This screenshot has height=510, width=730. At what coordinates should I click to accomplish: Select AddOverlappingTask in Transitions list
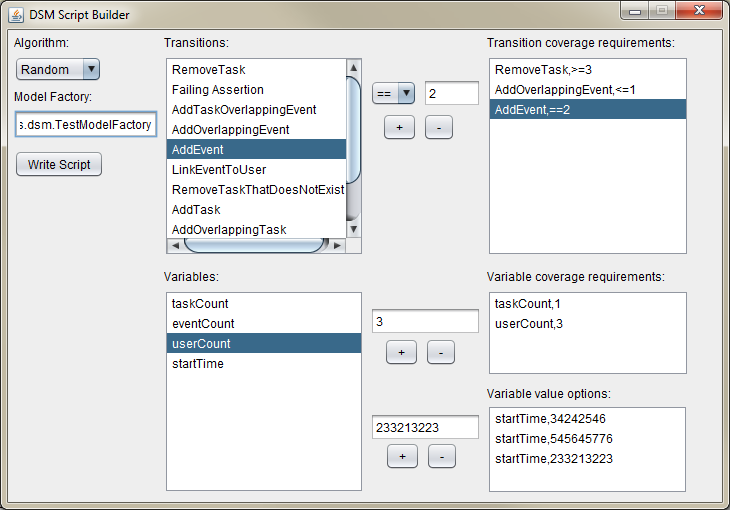coord(229,230)
